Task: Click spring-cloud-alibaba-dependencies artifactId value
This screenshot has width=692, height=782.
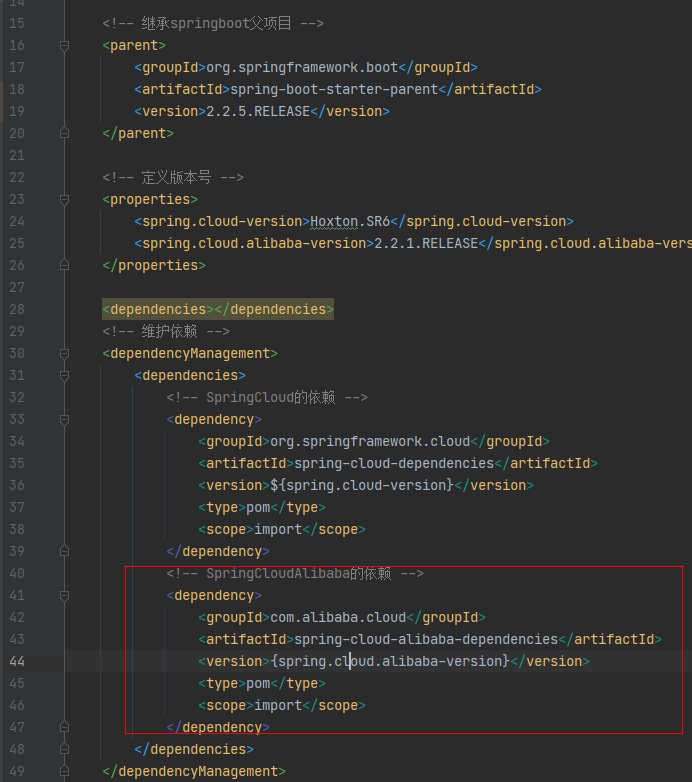Action: pyautogui.click(x=426, y=639)
